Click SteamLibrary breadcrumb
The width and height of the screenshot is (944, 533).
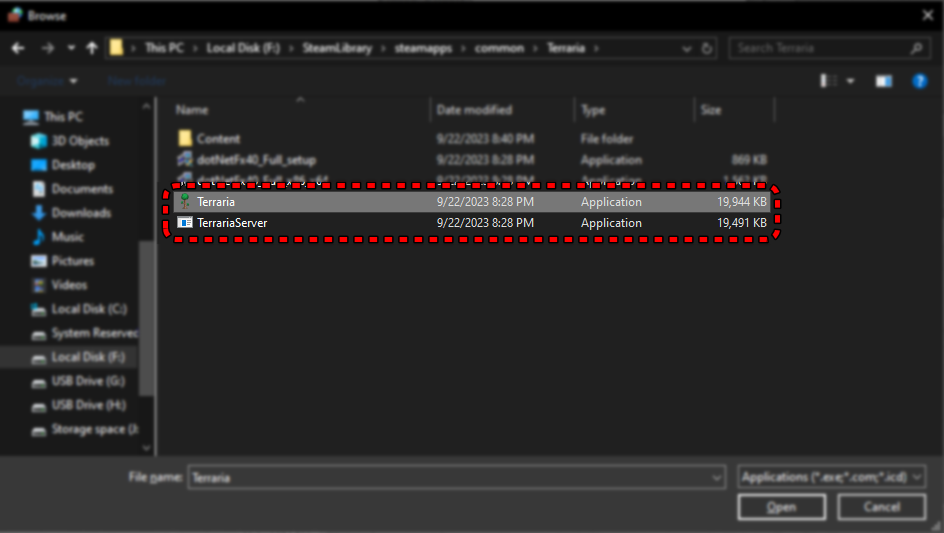[337, 48]
